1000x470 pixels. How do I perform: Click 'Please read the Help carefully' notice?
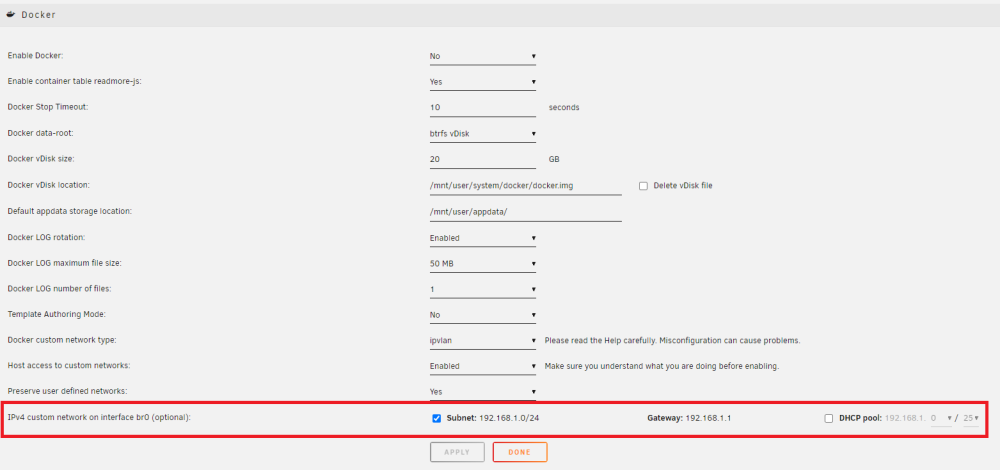pos(672,341)
